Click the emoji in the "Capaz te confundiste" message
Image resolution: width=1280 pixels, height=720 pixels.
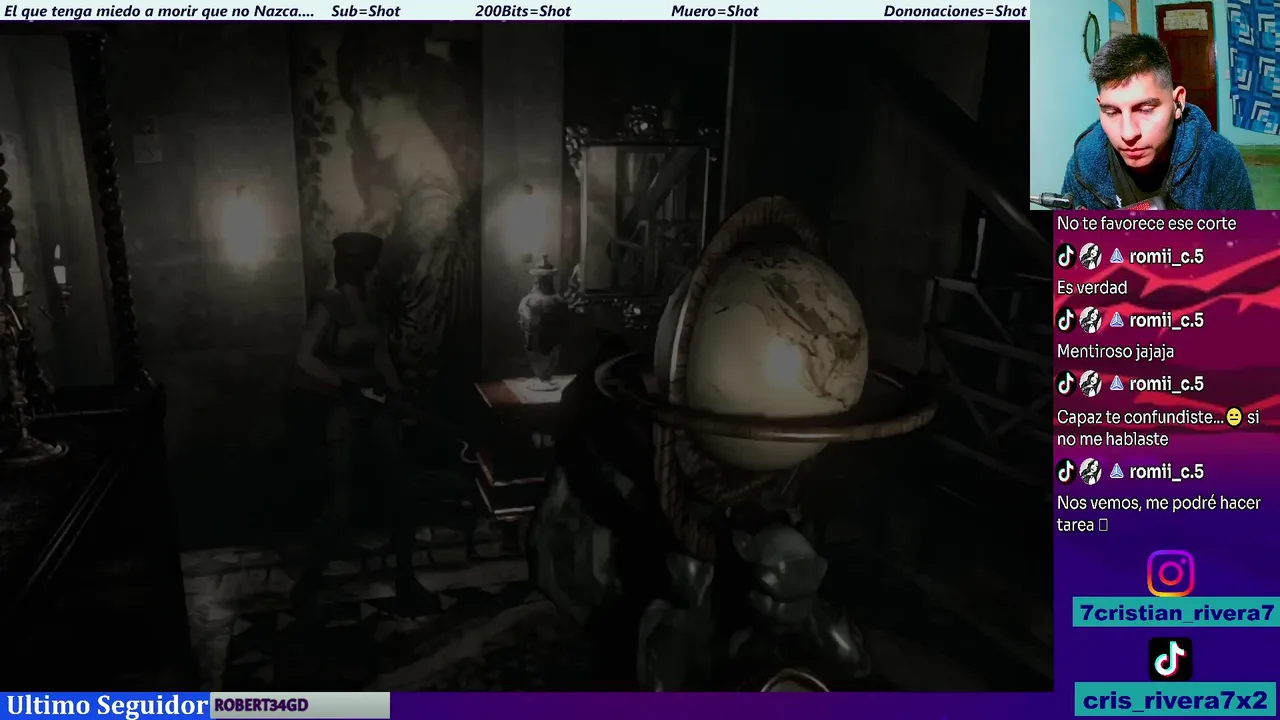tap(1233, 417)
